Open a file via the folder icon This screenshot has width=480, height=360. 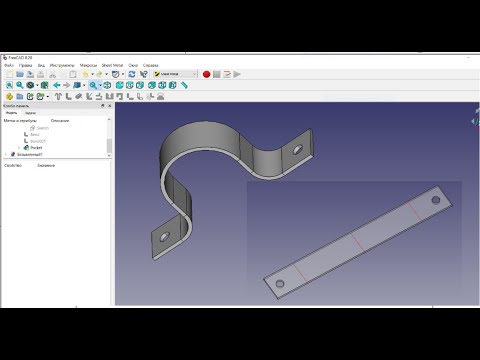click(x=20, y=74)
